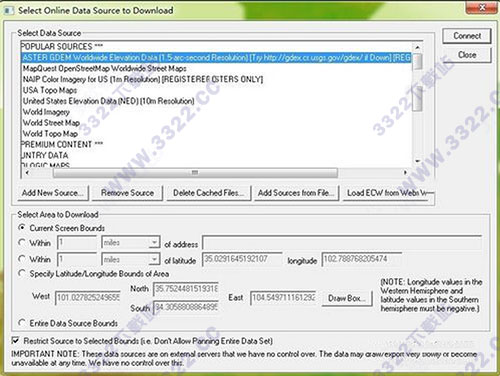The image size is (500, 376).
Task: Select Within of address radio option
Action: (22, 242)
